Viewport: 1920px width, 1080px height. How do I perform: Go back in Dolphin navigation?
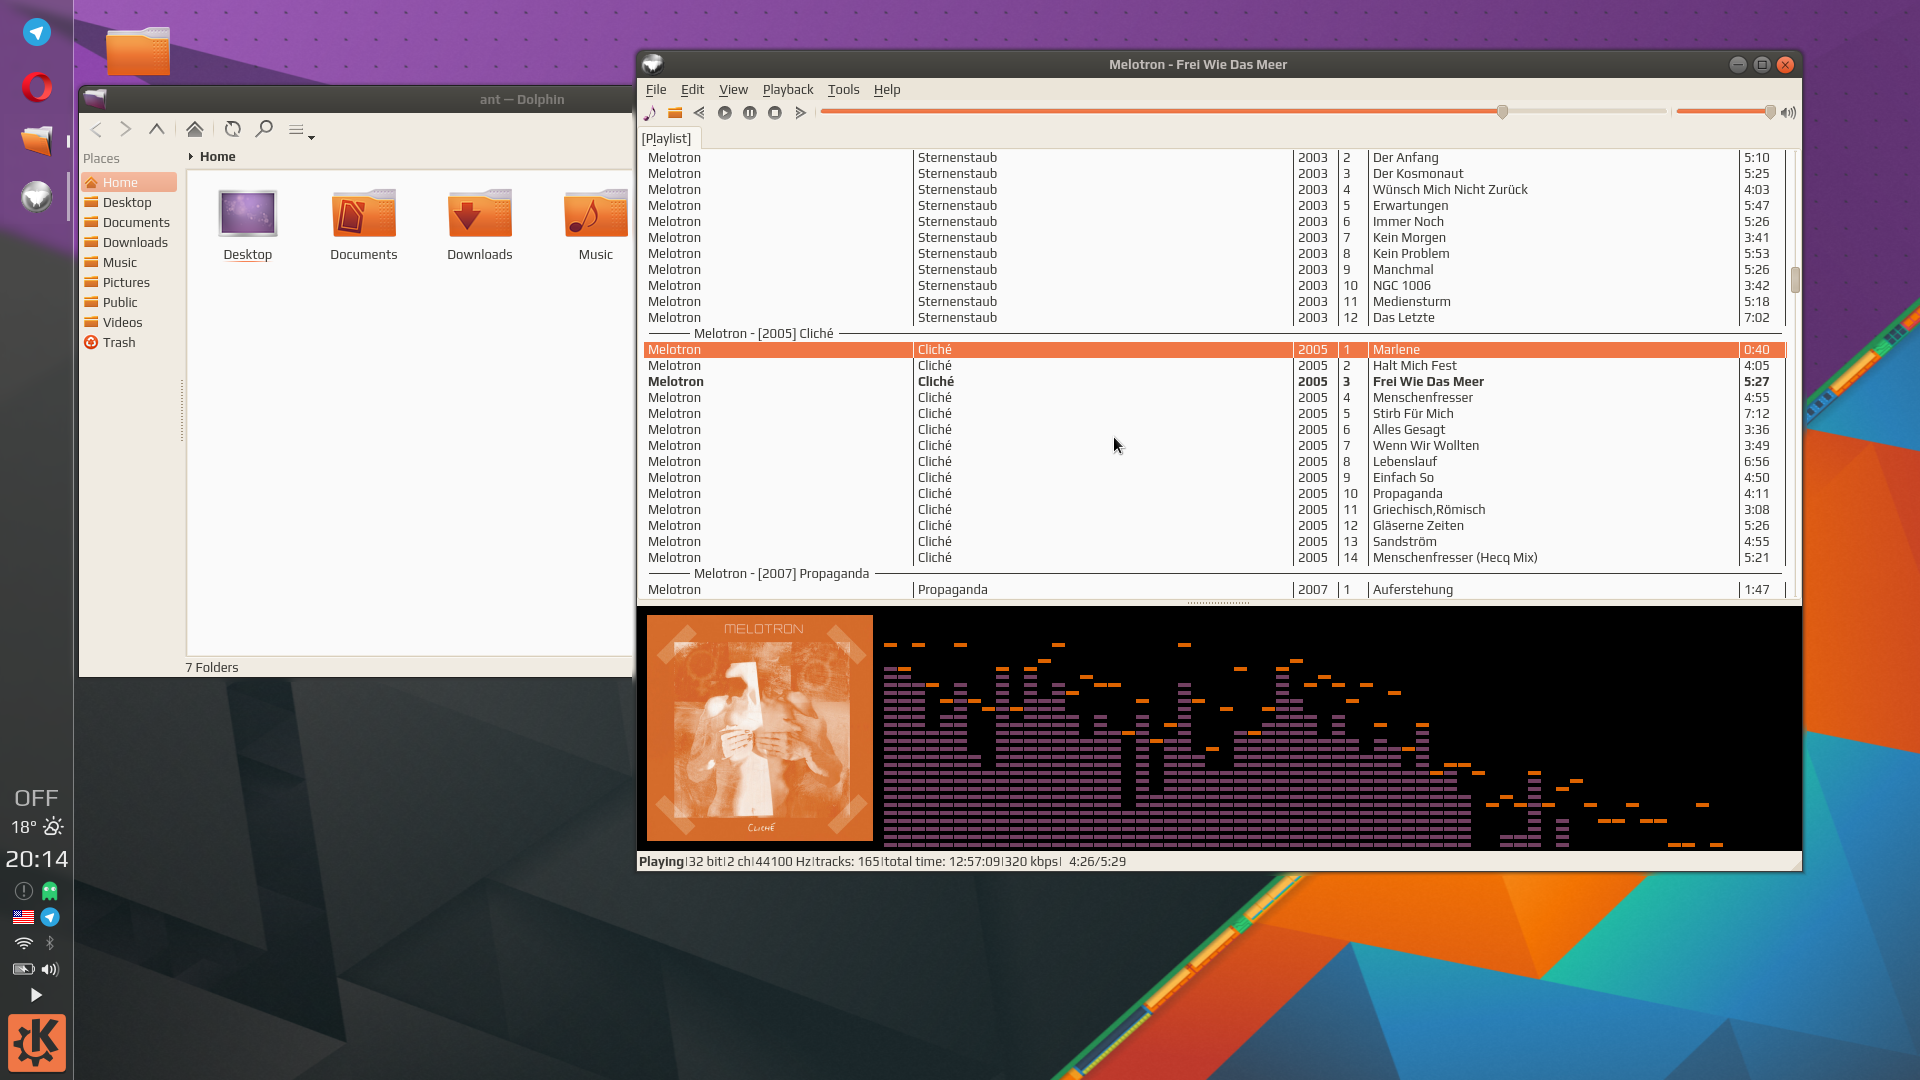[x=96, y=129]
